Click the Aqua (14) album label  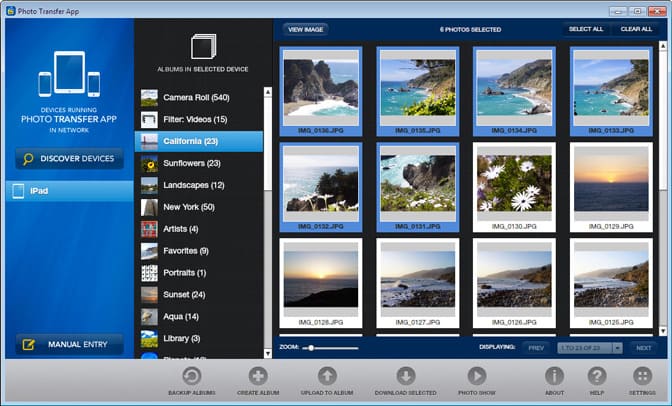pos(181,316)
